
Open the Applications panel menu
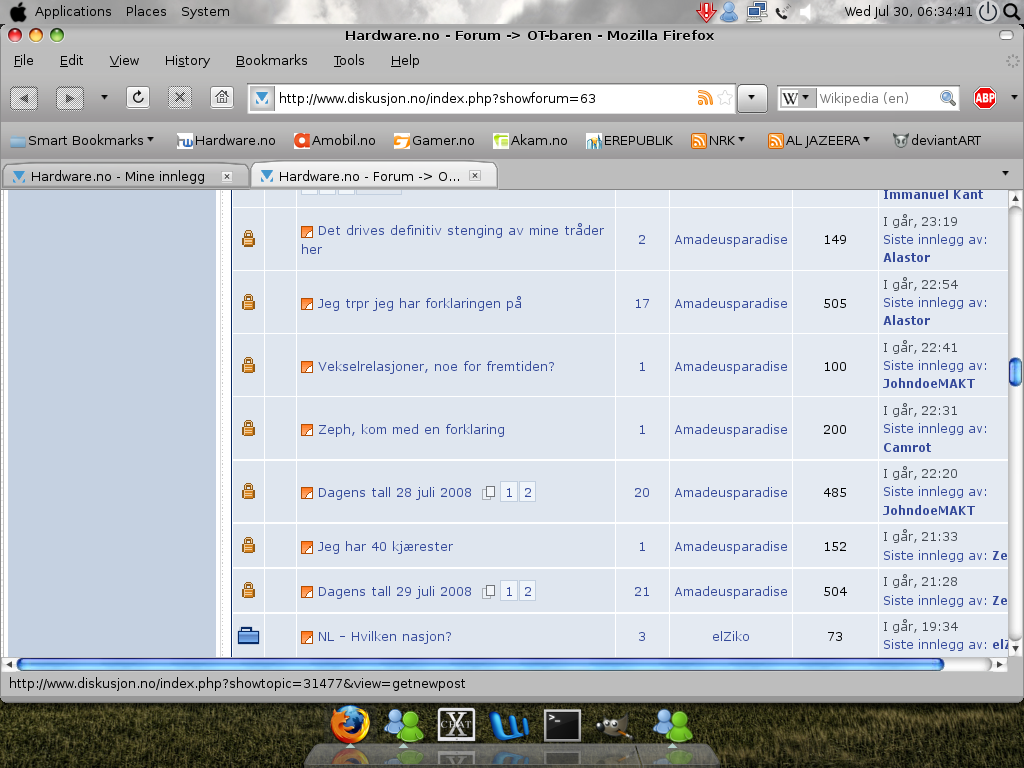tap(73, 12)
